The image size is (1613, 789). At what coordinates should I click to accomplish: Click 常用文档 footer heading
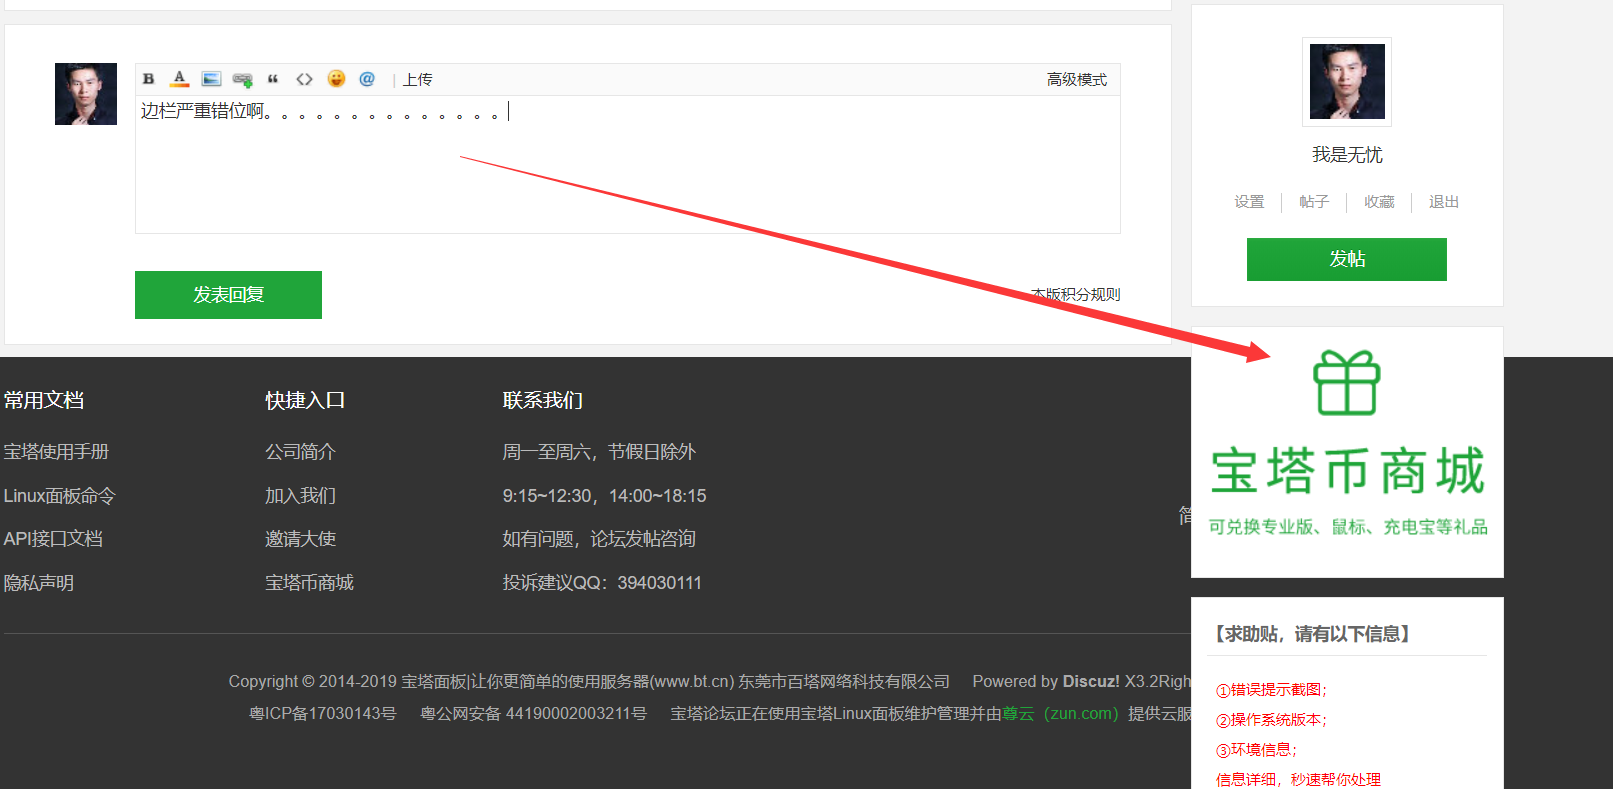(44, 401)
